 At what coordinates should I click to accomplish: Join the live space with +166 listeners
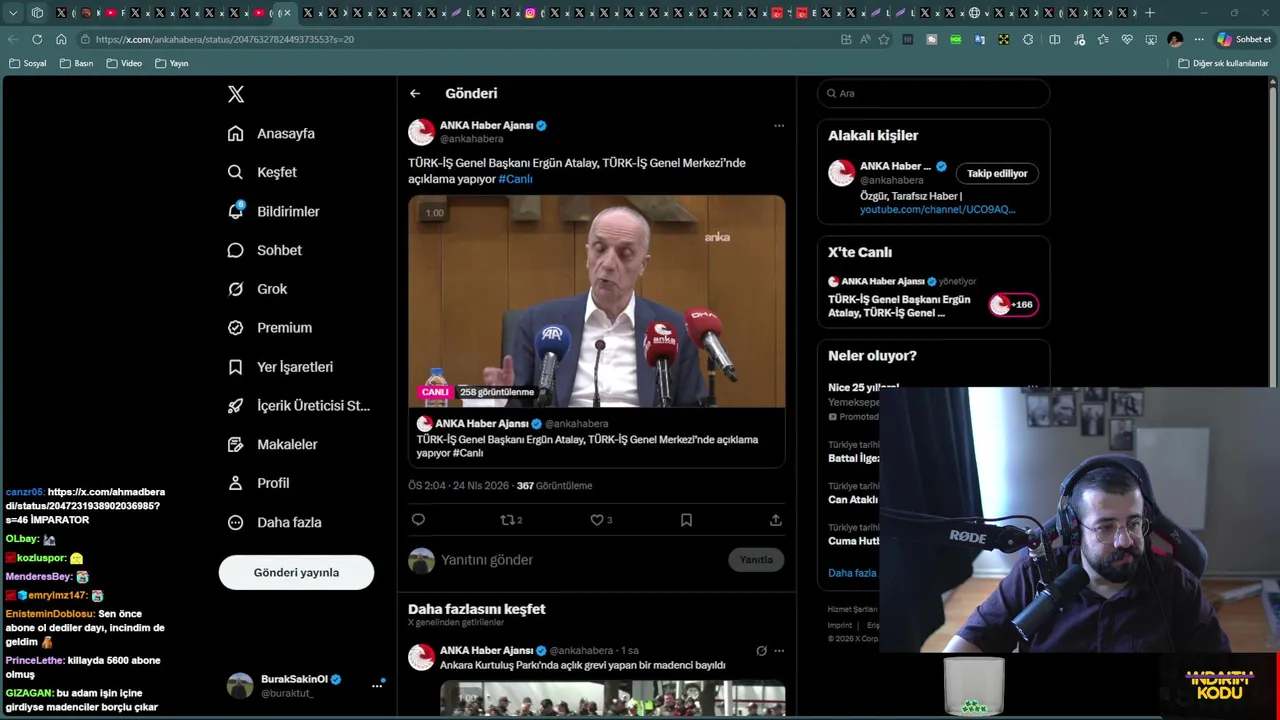coord(1013,305)
